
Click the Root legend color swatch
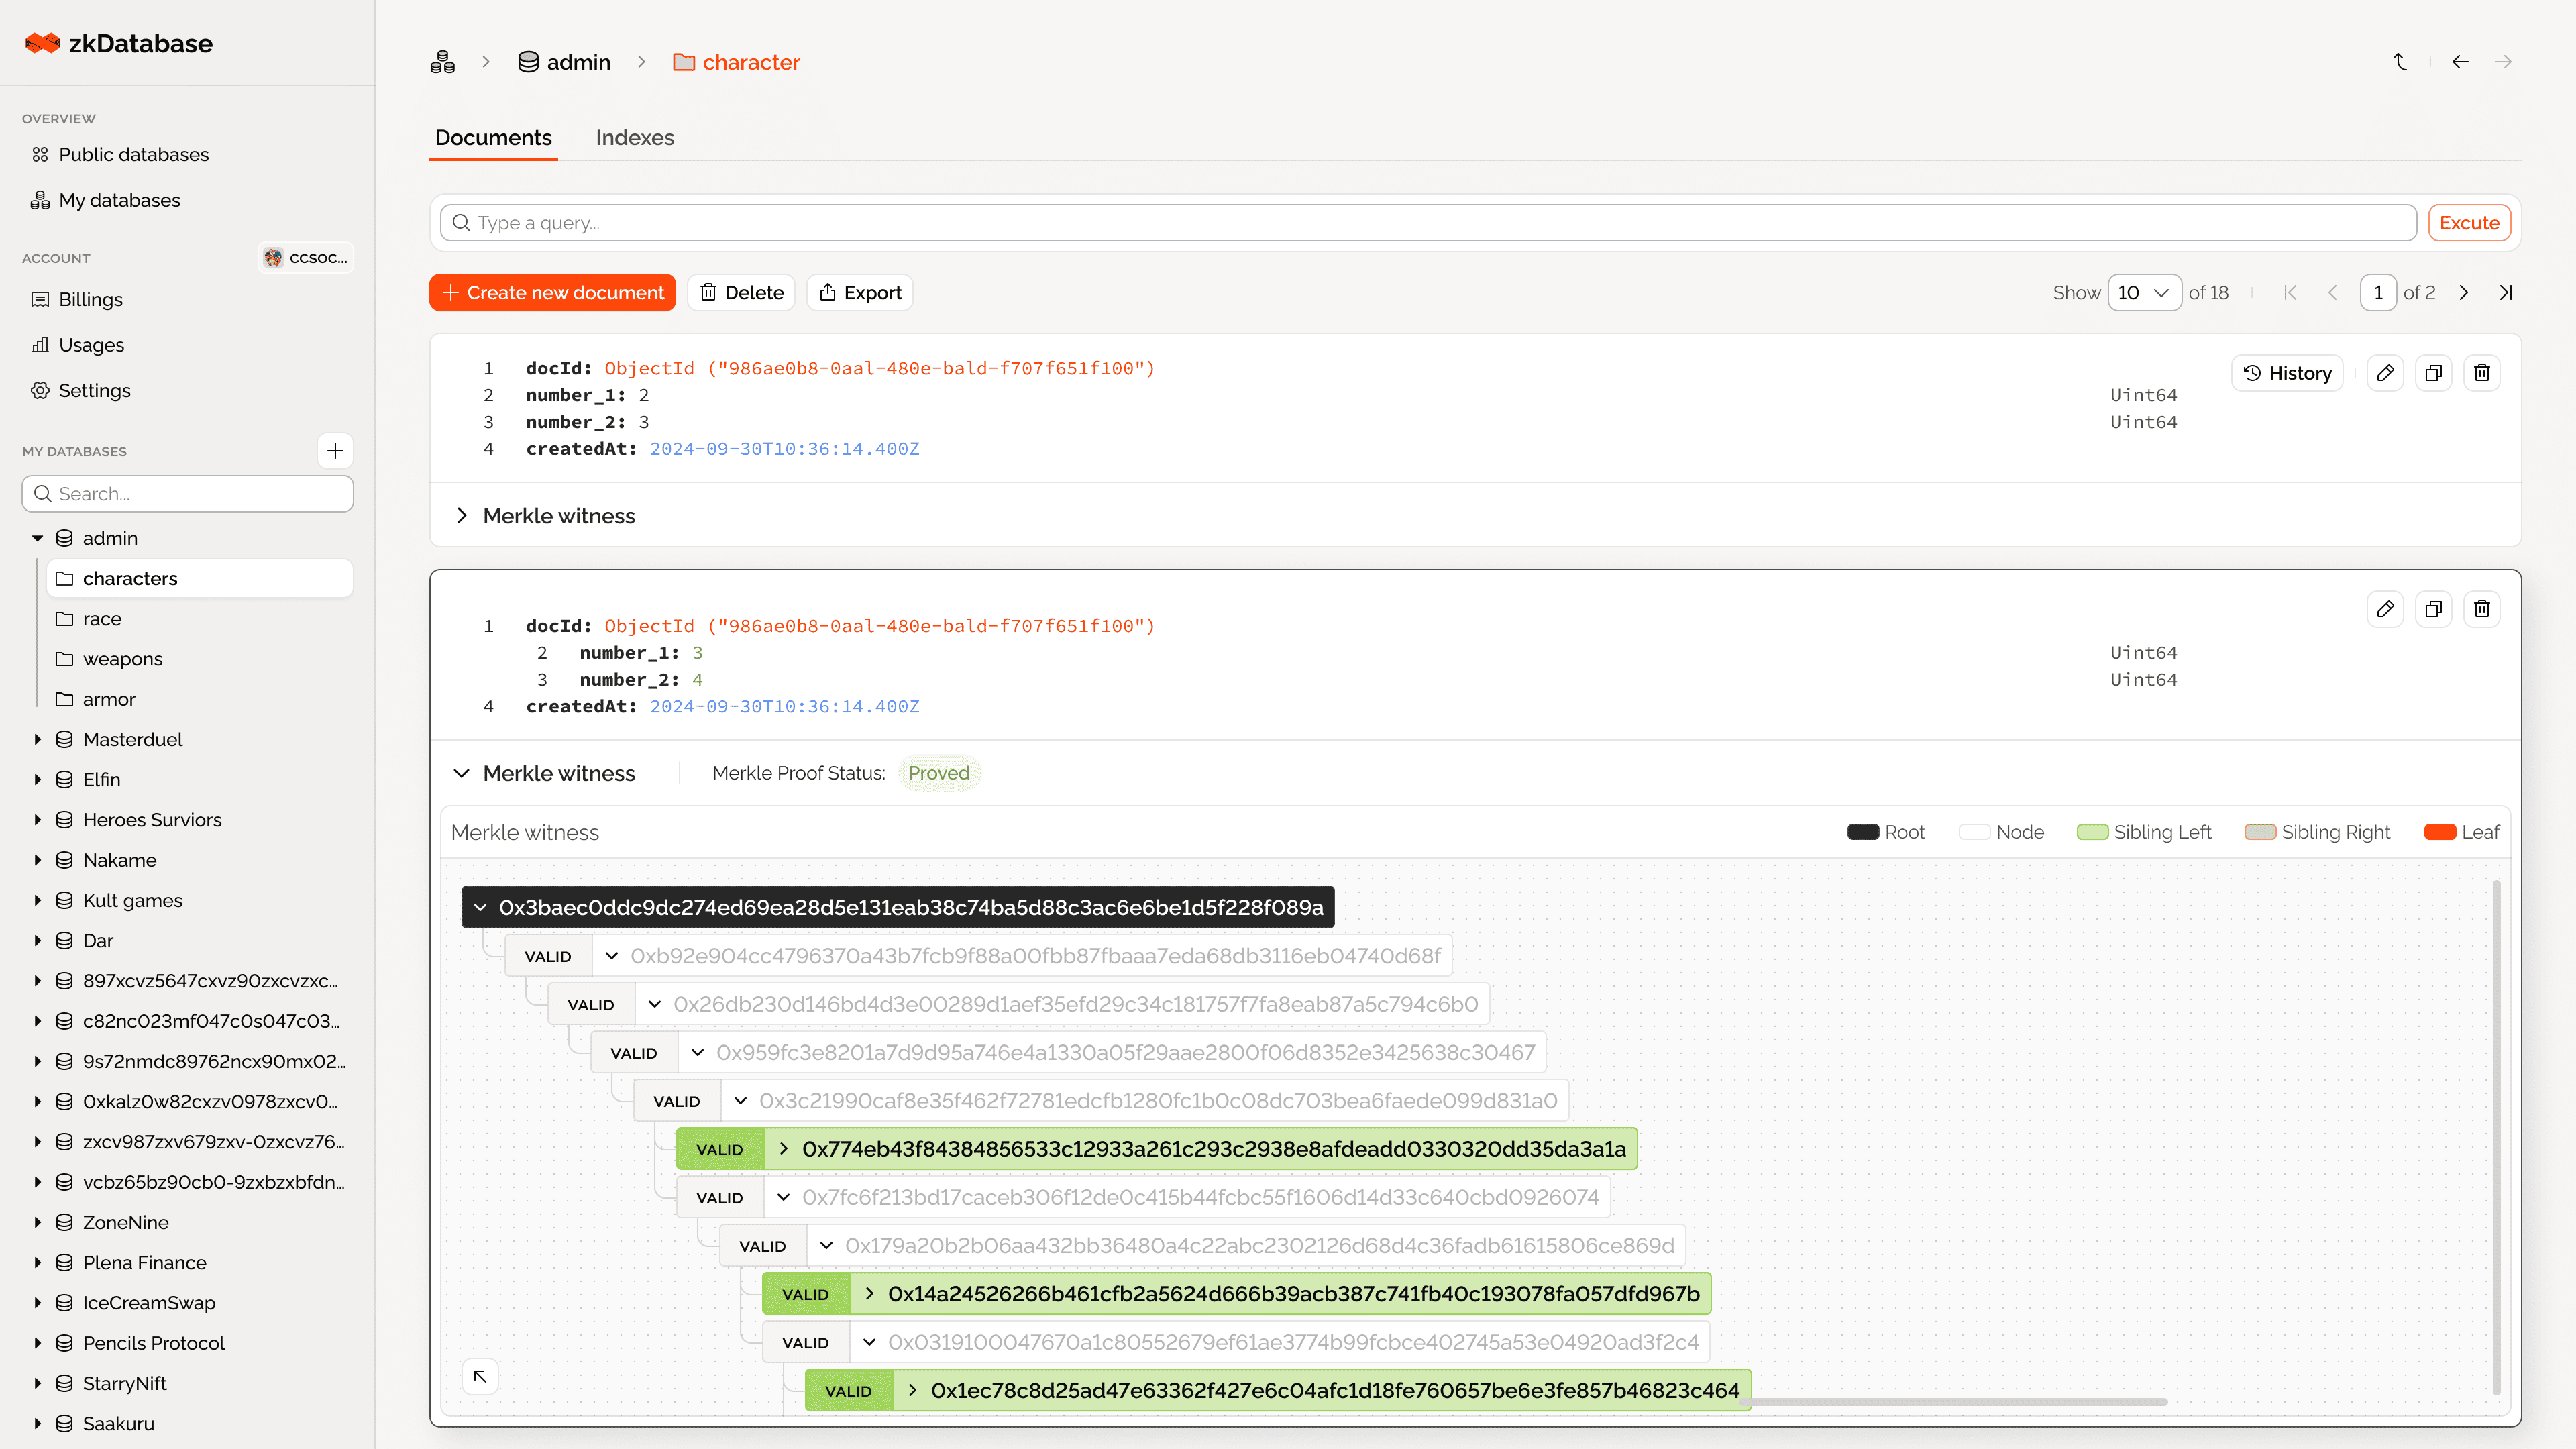click(1863, 832)
